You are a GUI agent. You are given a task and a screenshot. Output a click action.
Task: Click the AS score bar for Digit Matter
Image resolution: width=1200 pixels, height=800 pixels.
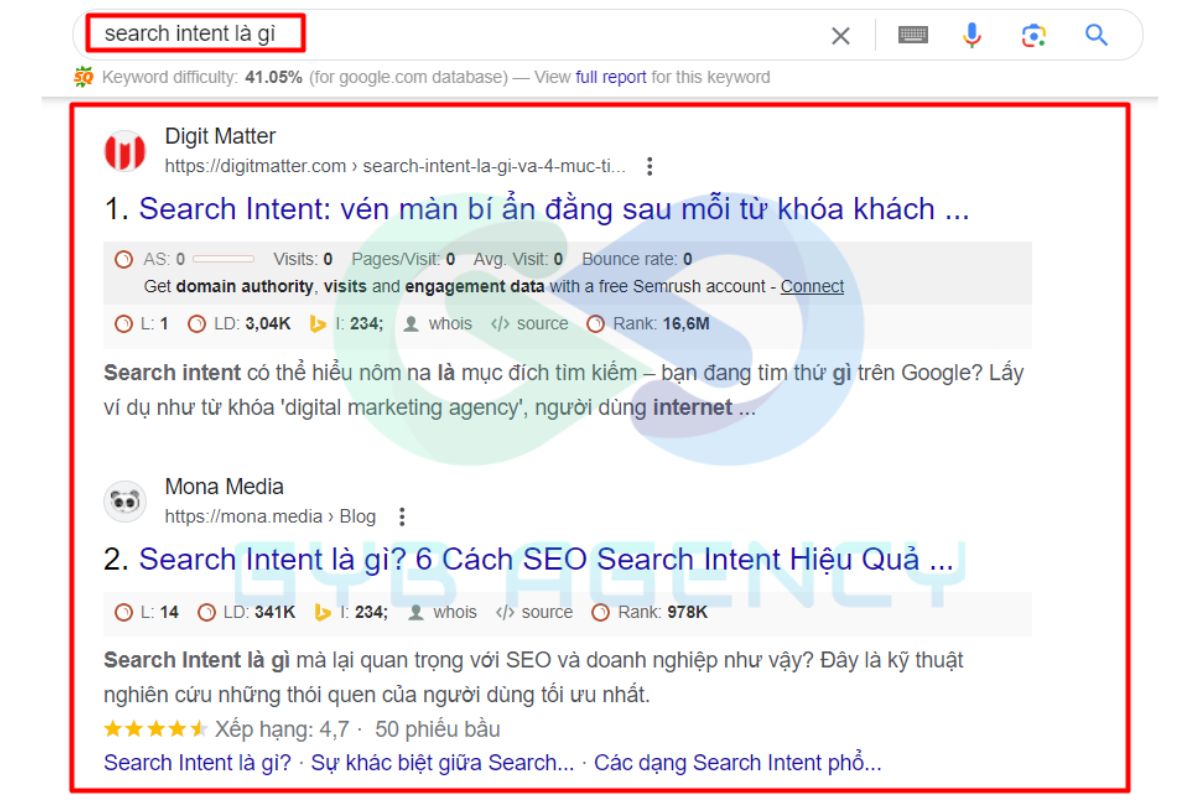coord(223,259)
